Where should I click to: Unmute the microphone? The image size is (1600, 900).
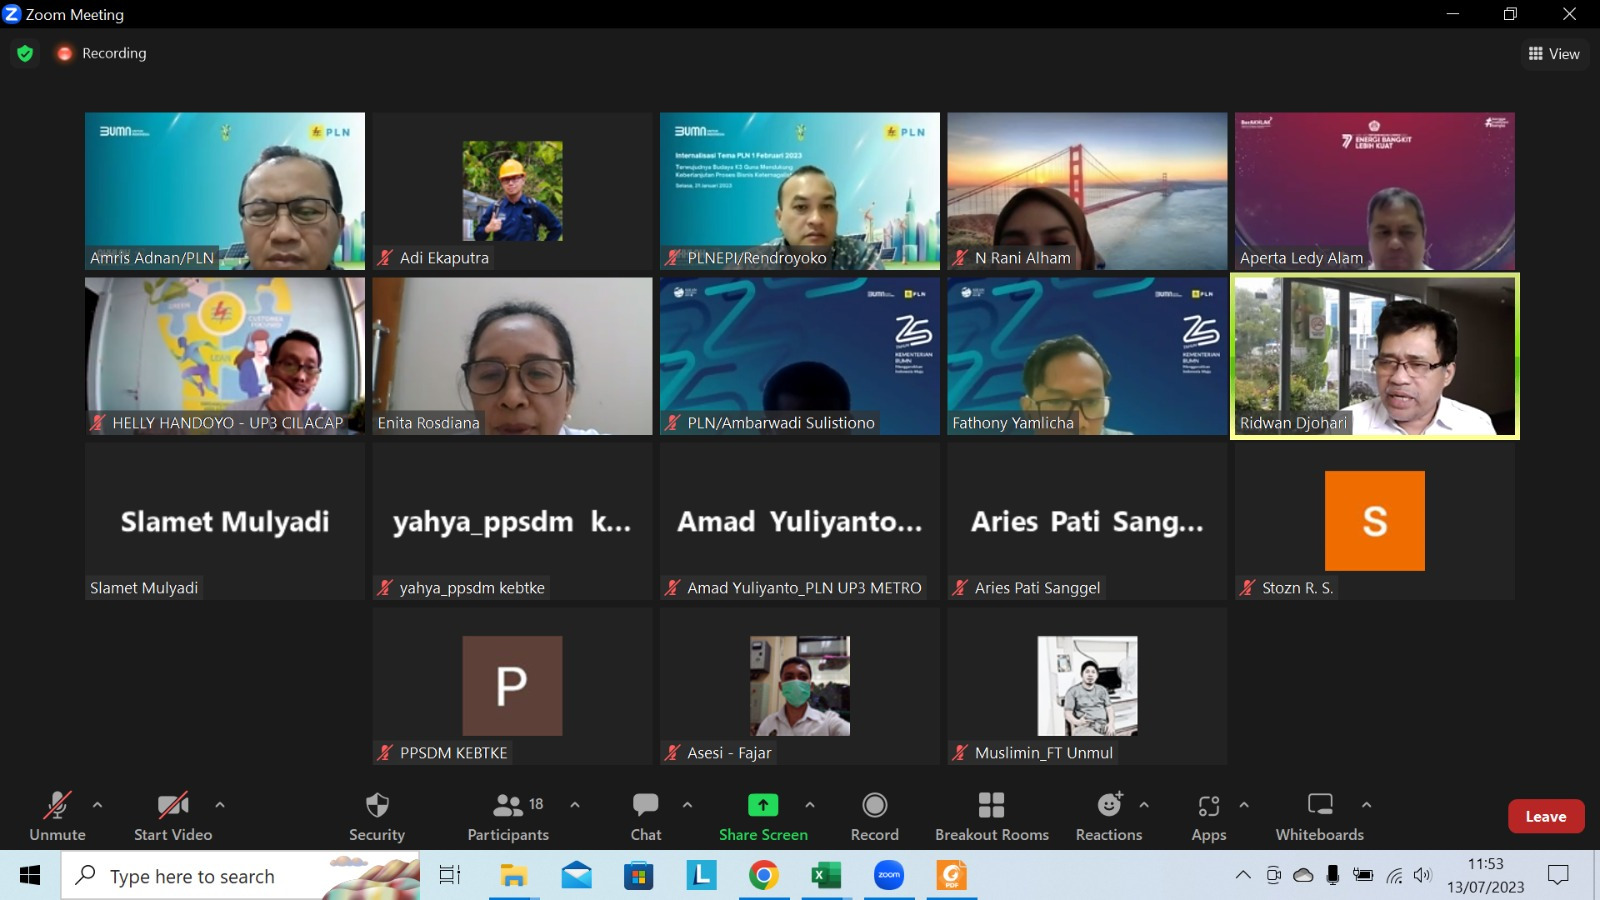point(57,815)
